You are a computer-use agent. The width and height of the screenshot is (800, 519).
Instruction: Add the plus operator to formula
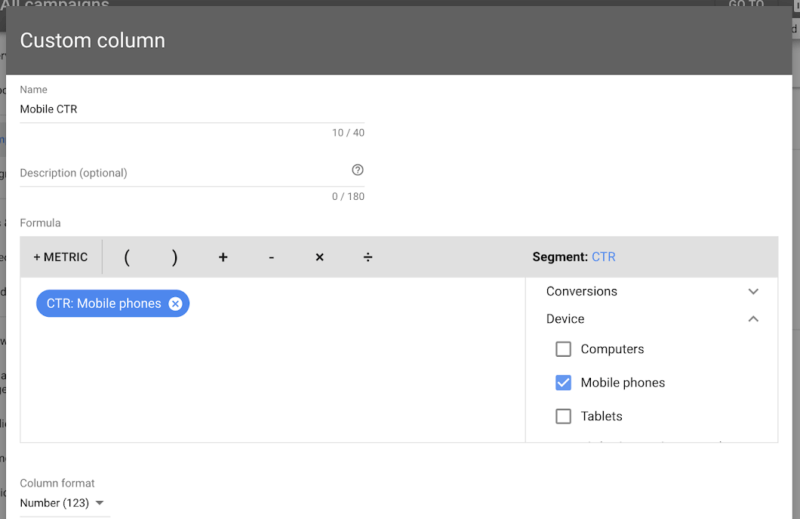(223, 257)
